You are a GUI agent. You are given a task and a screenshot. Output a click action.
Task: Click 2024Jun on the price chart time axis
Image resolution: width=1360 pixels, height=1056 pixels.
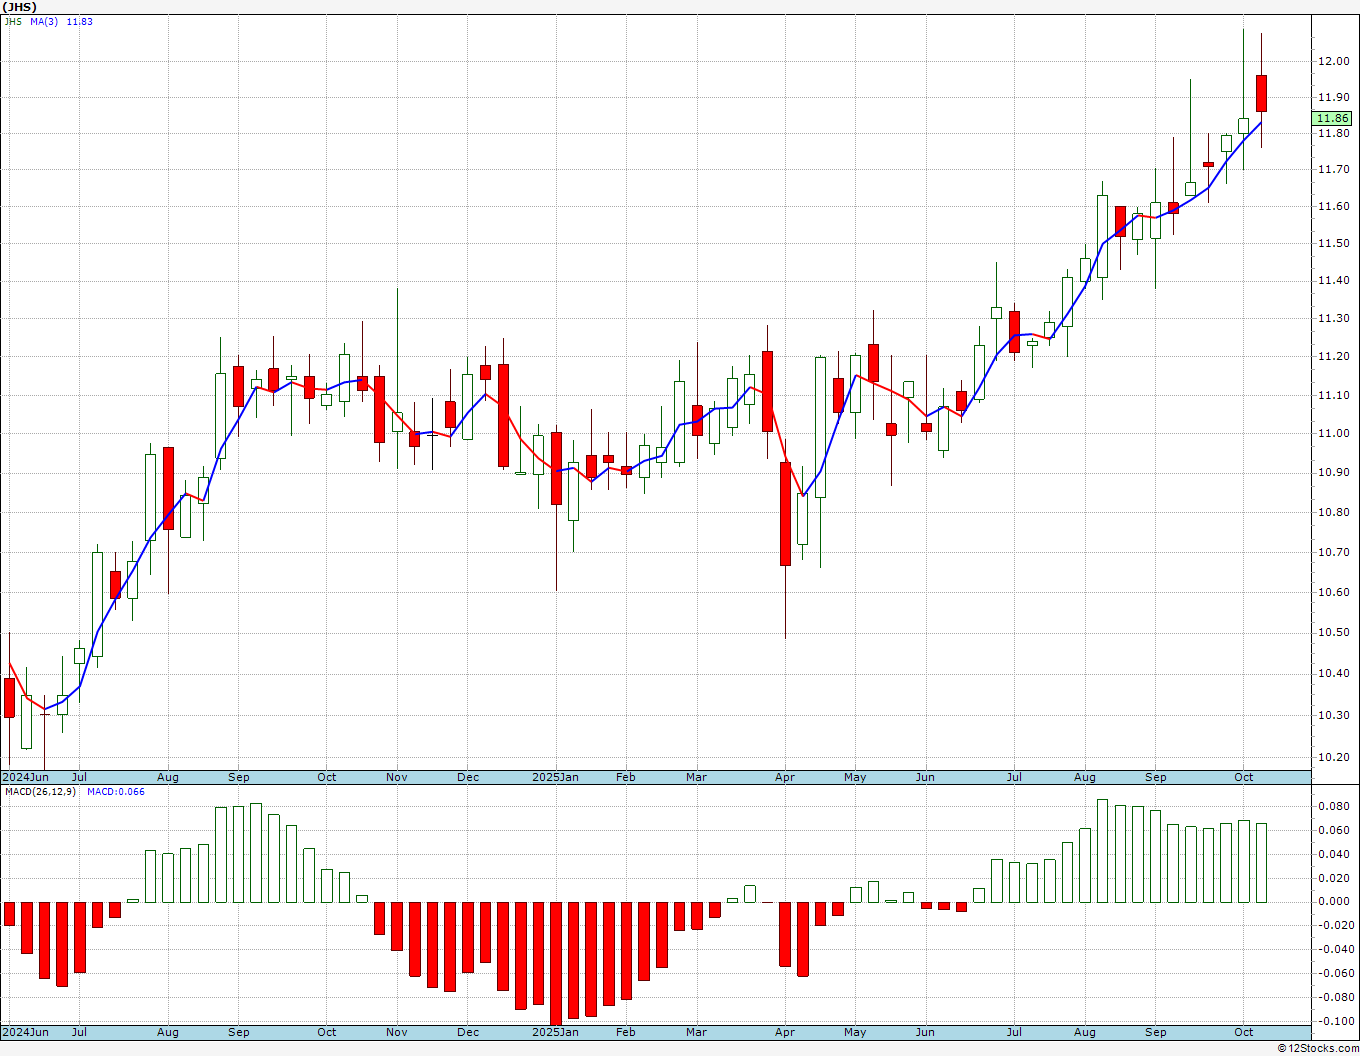click(x=25, y=777)
